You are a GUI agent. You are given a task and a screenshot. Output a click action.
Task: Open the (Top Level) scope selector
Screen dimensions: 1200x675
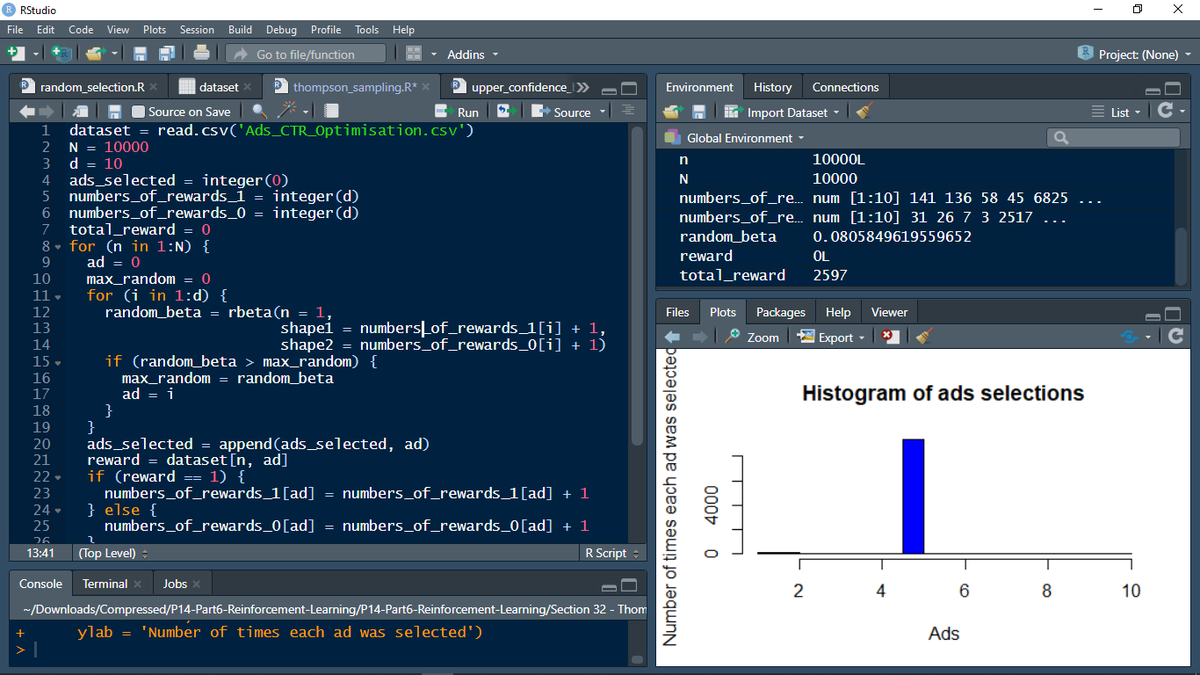pyautogui.click(x=113, y=553)
